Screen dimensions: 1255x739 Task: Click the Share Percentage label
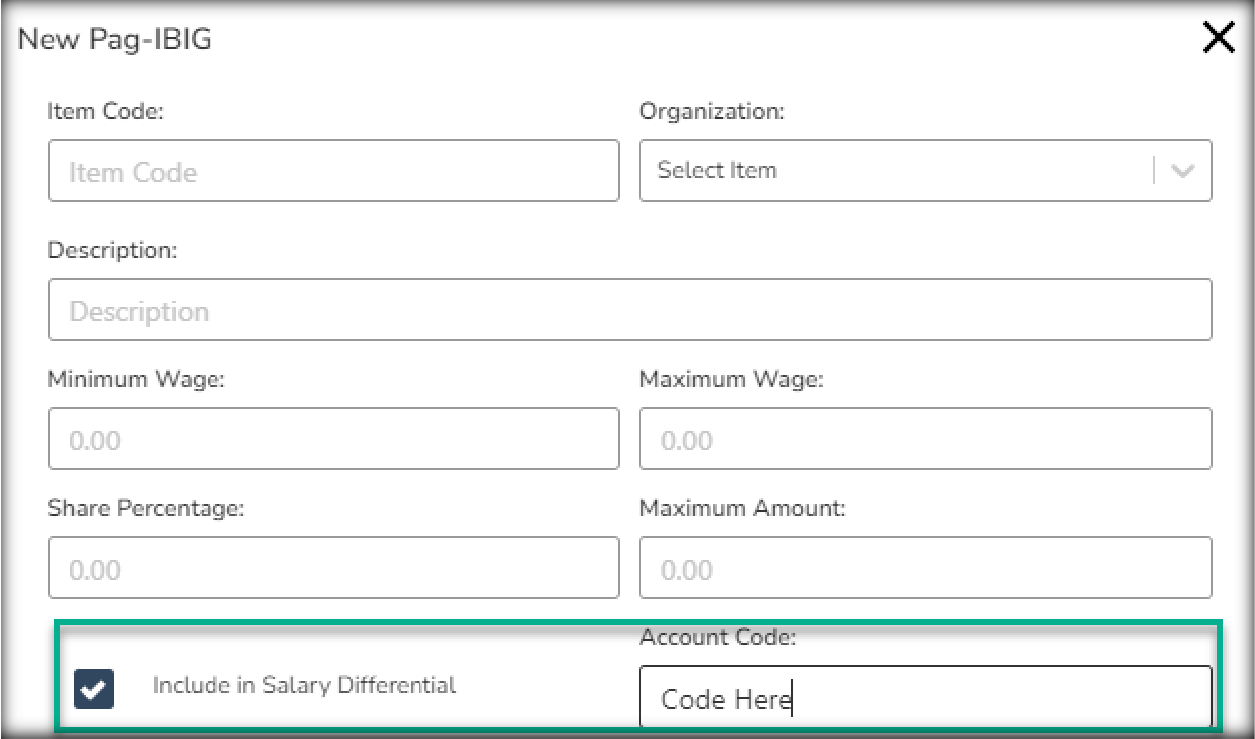(146, 508)
